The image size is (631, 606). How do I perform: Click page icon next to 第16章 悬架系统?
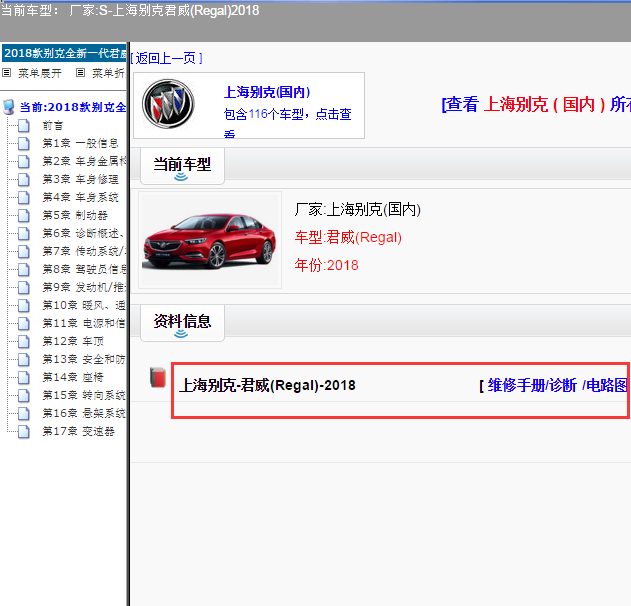[24, 413]
